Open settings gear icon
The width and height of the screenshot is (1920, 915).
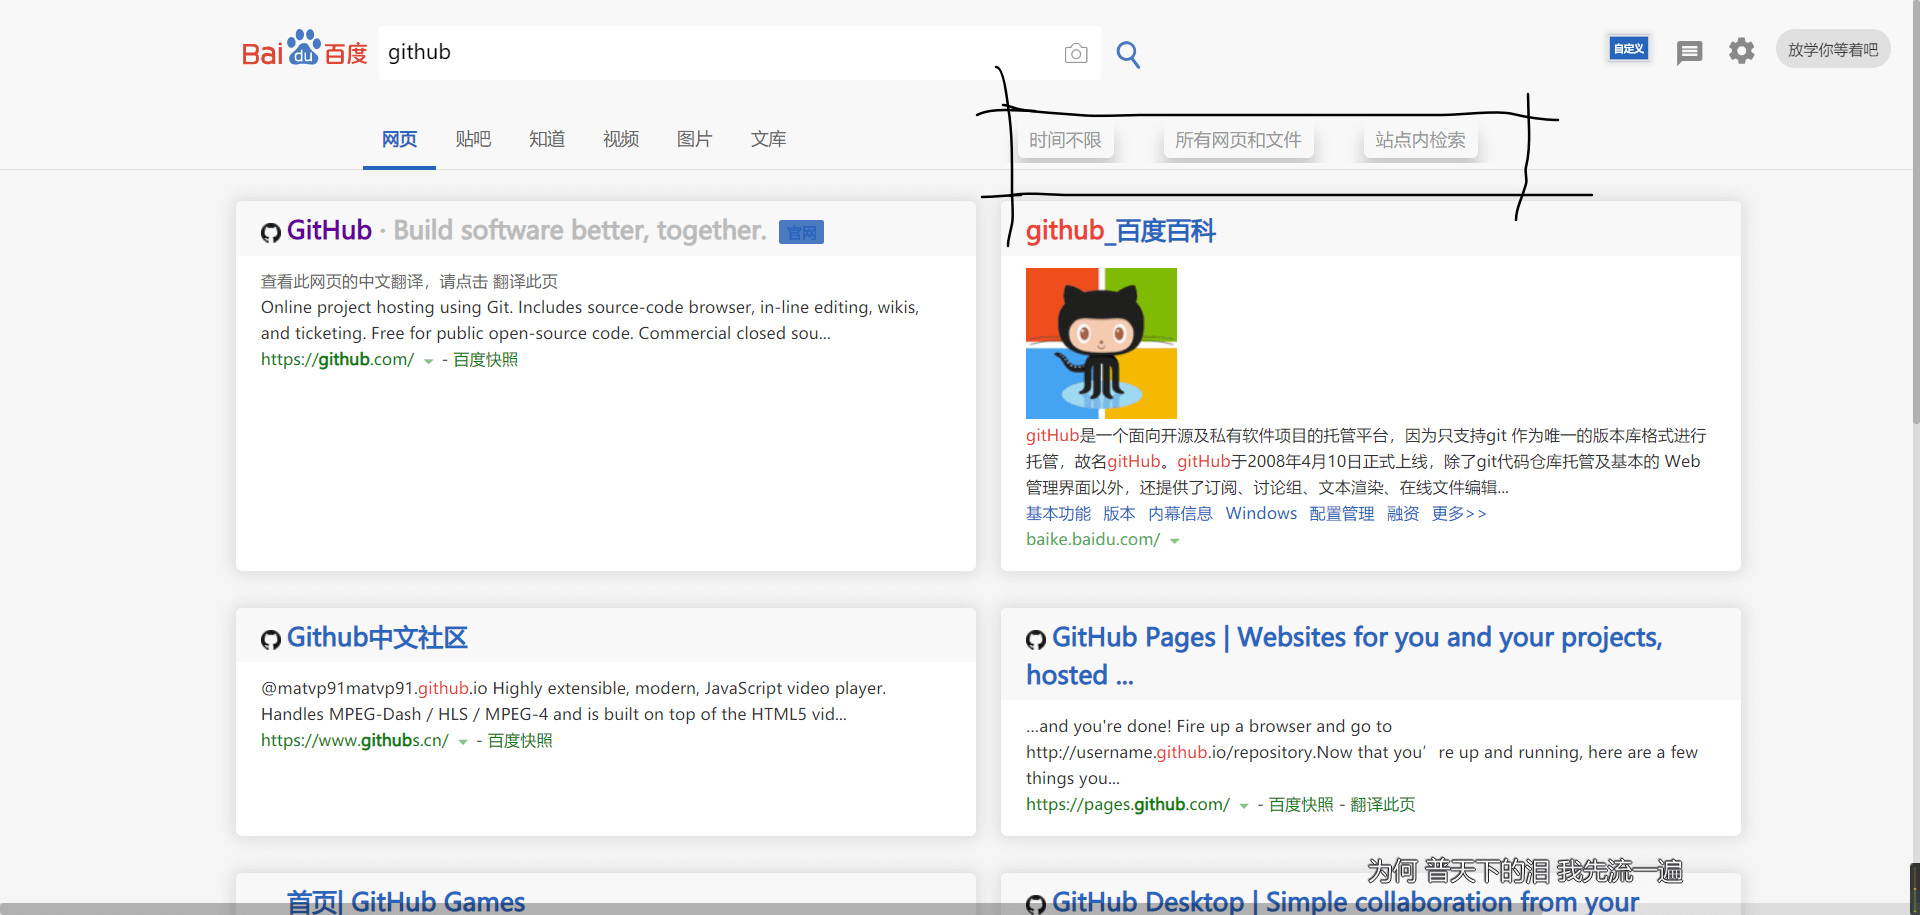[1741, 51]
